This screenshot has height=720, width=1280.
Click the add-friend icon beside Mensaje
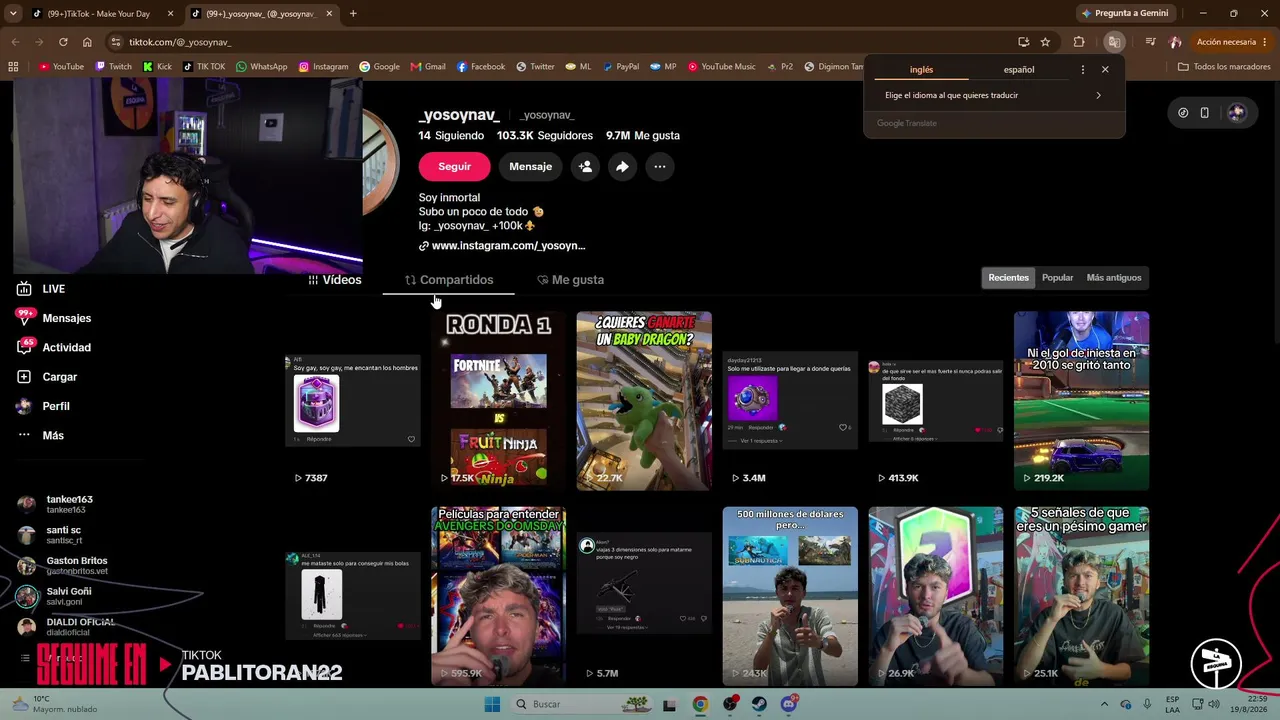point(585,167)
